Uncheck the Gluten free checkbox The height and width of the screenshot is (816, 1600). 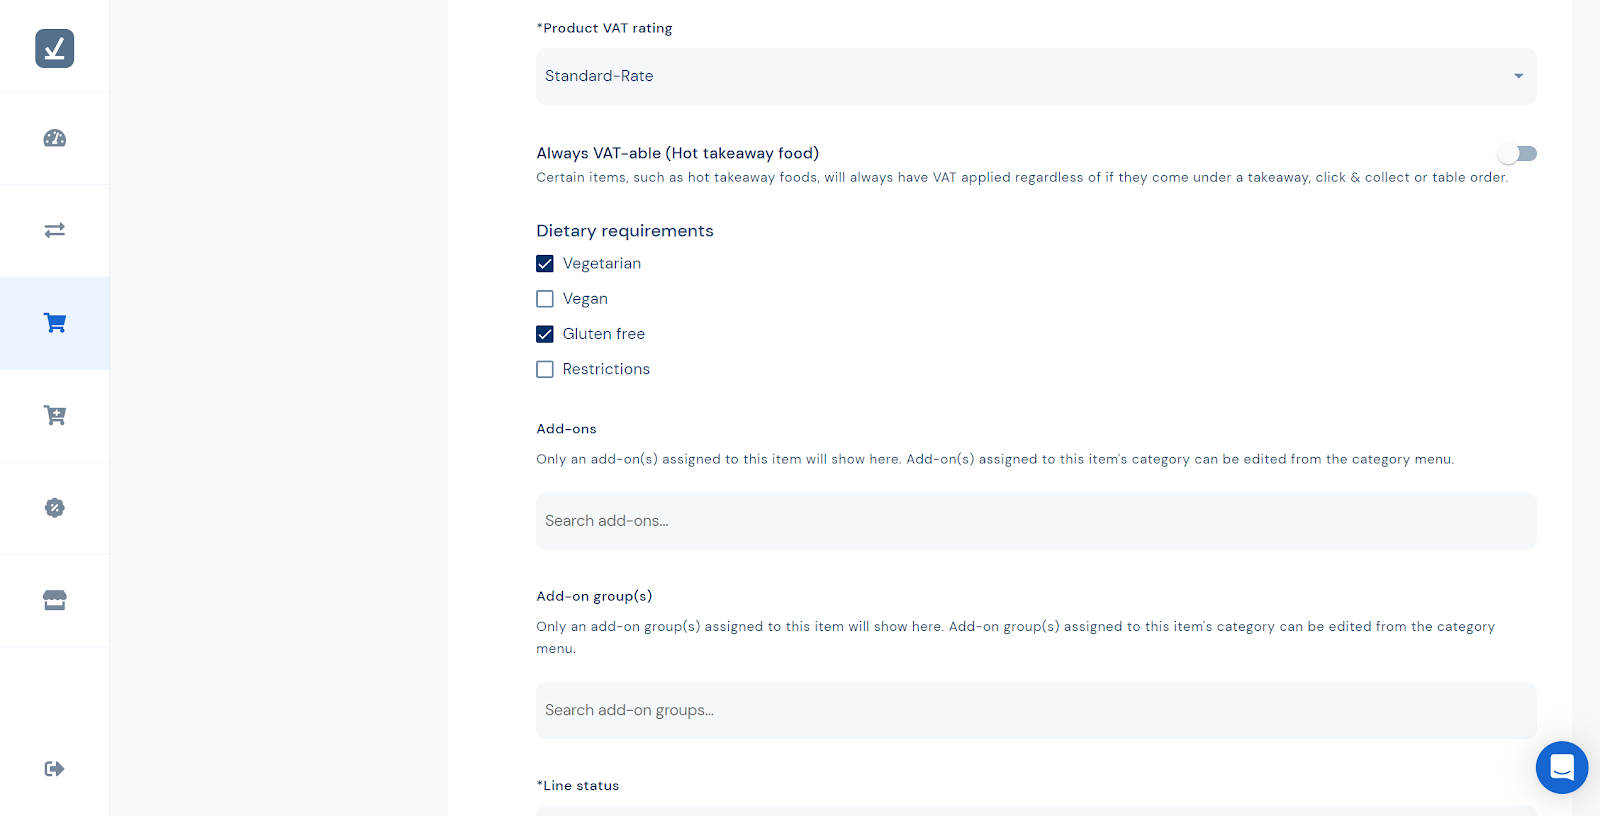[545, 334]
